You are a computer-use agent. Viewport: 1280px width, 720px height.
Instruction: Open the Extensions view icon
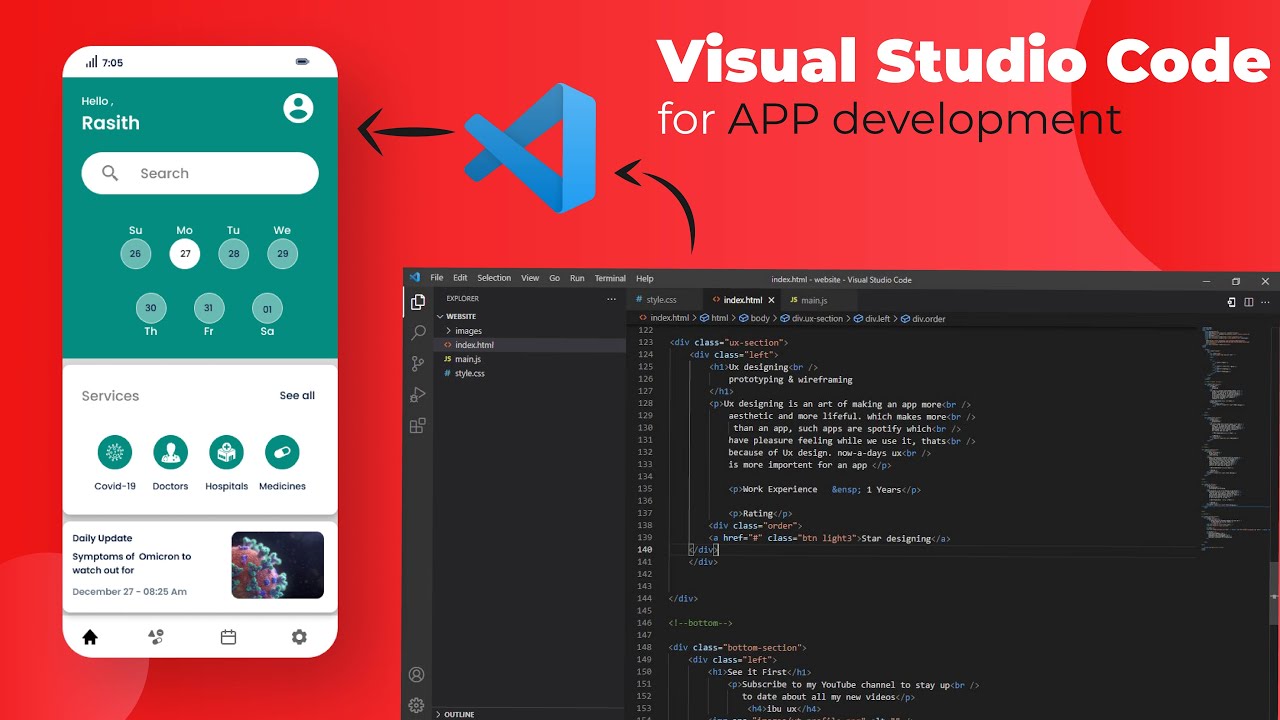pos(418,426)
